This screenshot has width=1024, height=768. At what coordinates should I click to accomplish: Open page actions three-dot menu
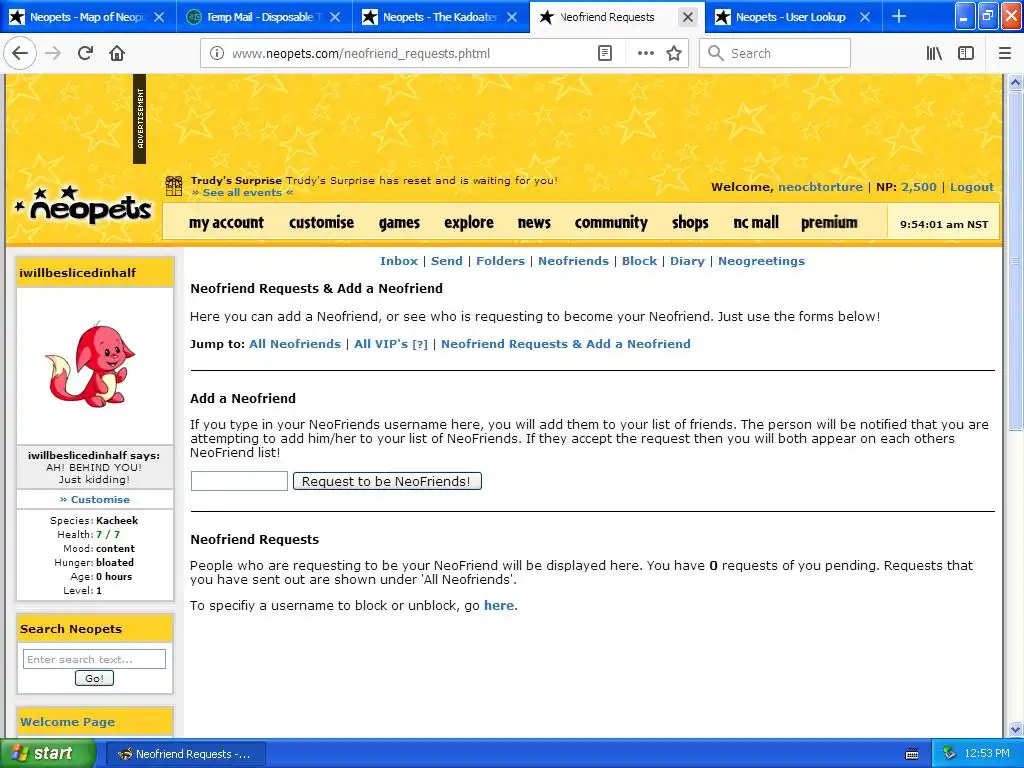[645, 54]
